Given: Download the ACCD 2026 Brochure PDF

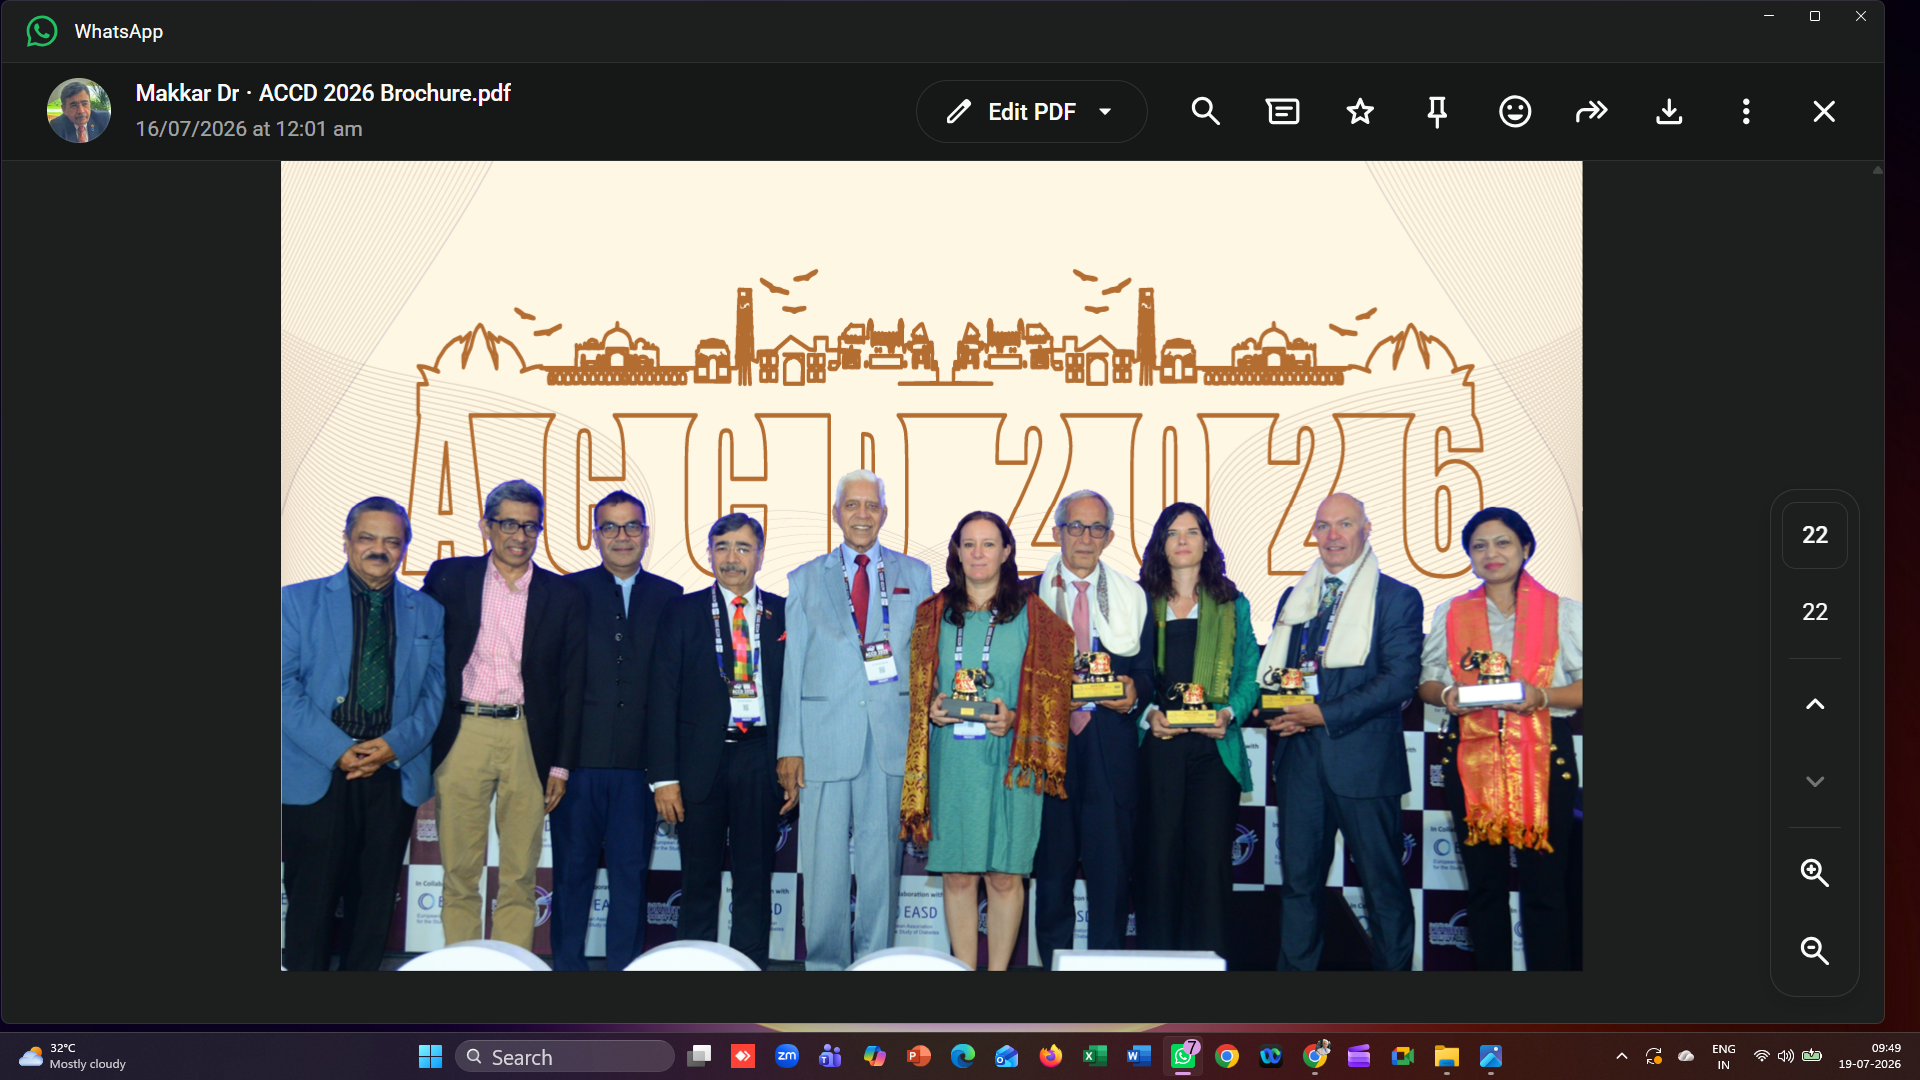Looking at the screenshot, I should click(1669, 111).
